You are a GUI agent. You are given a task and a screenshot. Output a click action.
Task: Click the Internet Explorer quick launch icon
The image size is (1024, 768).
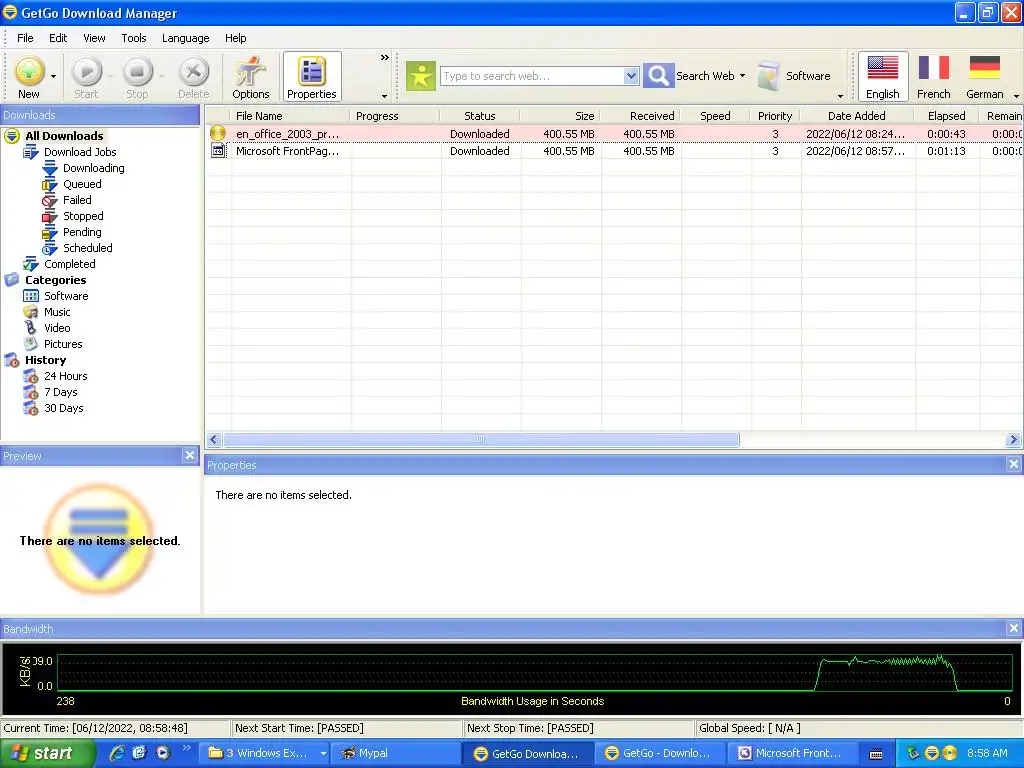click(117, 753)
